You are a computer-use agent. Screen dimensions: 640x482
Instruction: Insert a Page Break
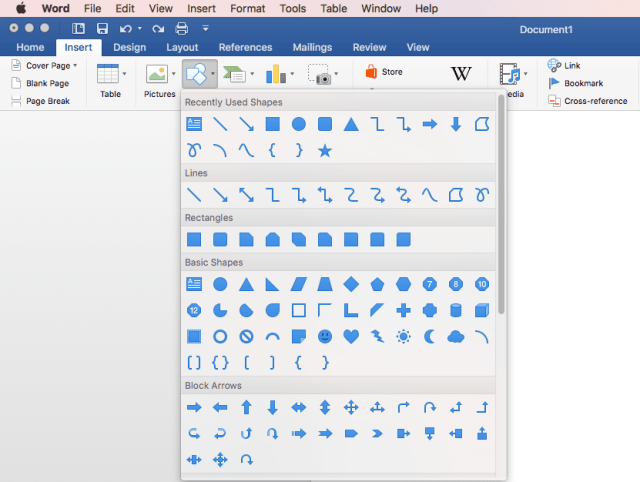47,101
